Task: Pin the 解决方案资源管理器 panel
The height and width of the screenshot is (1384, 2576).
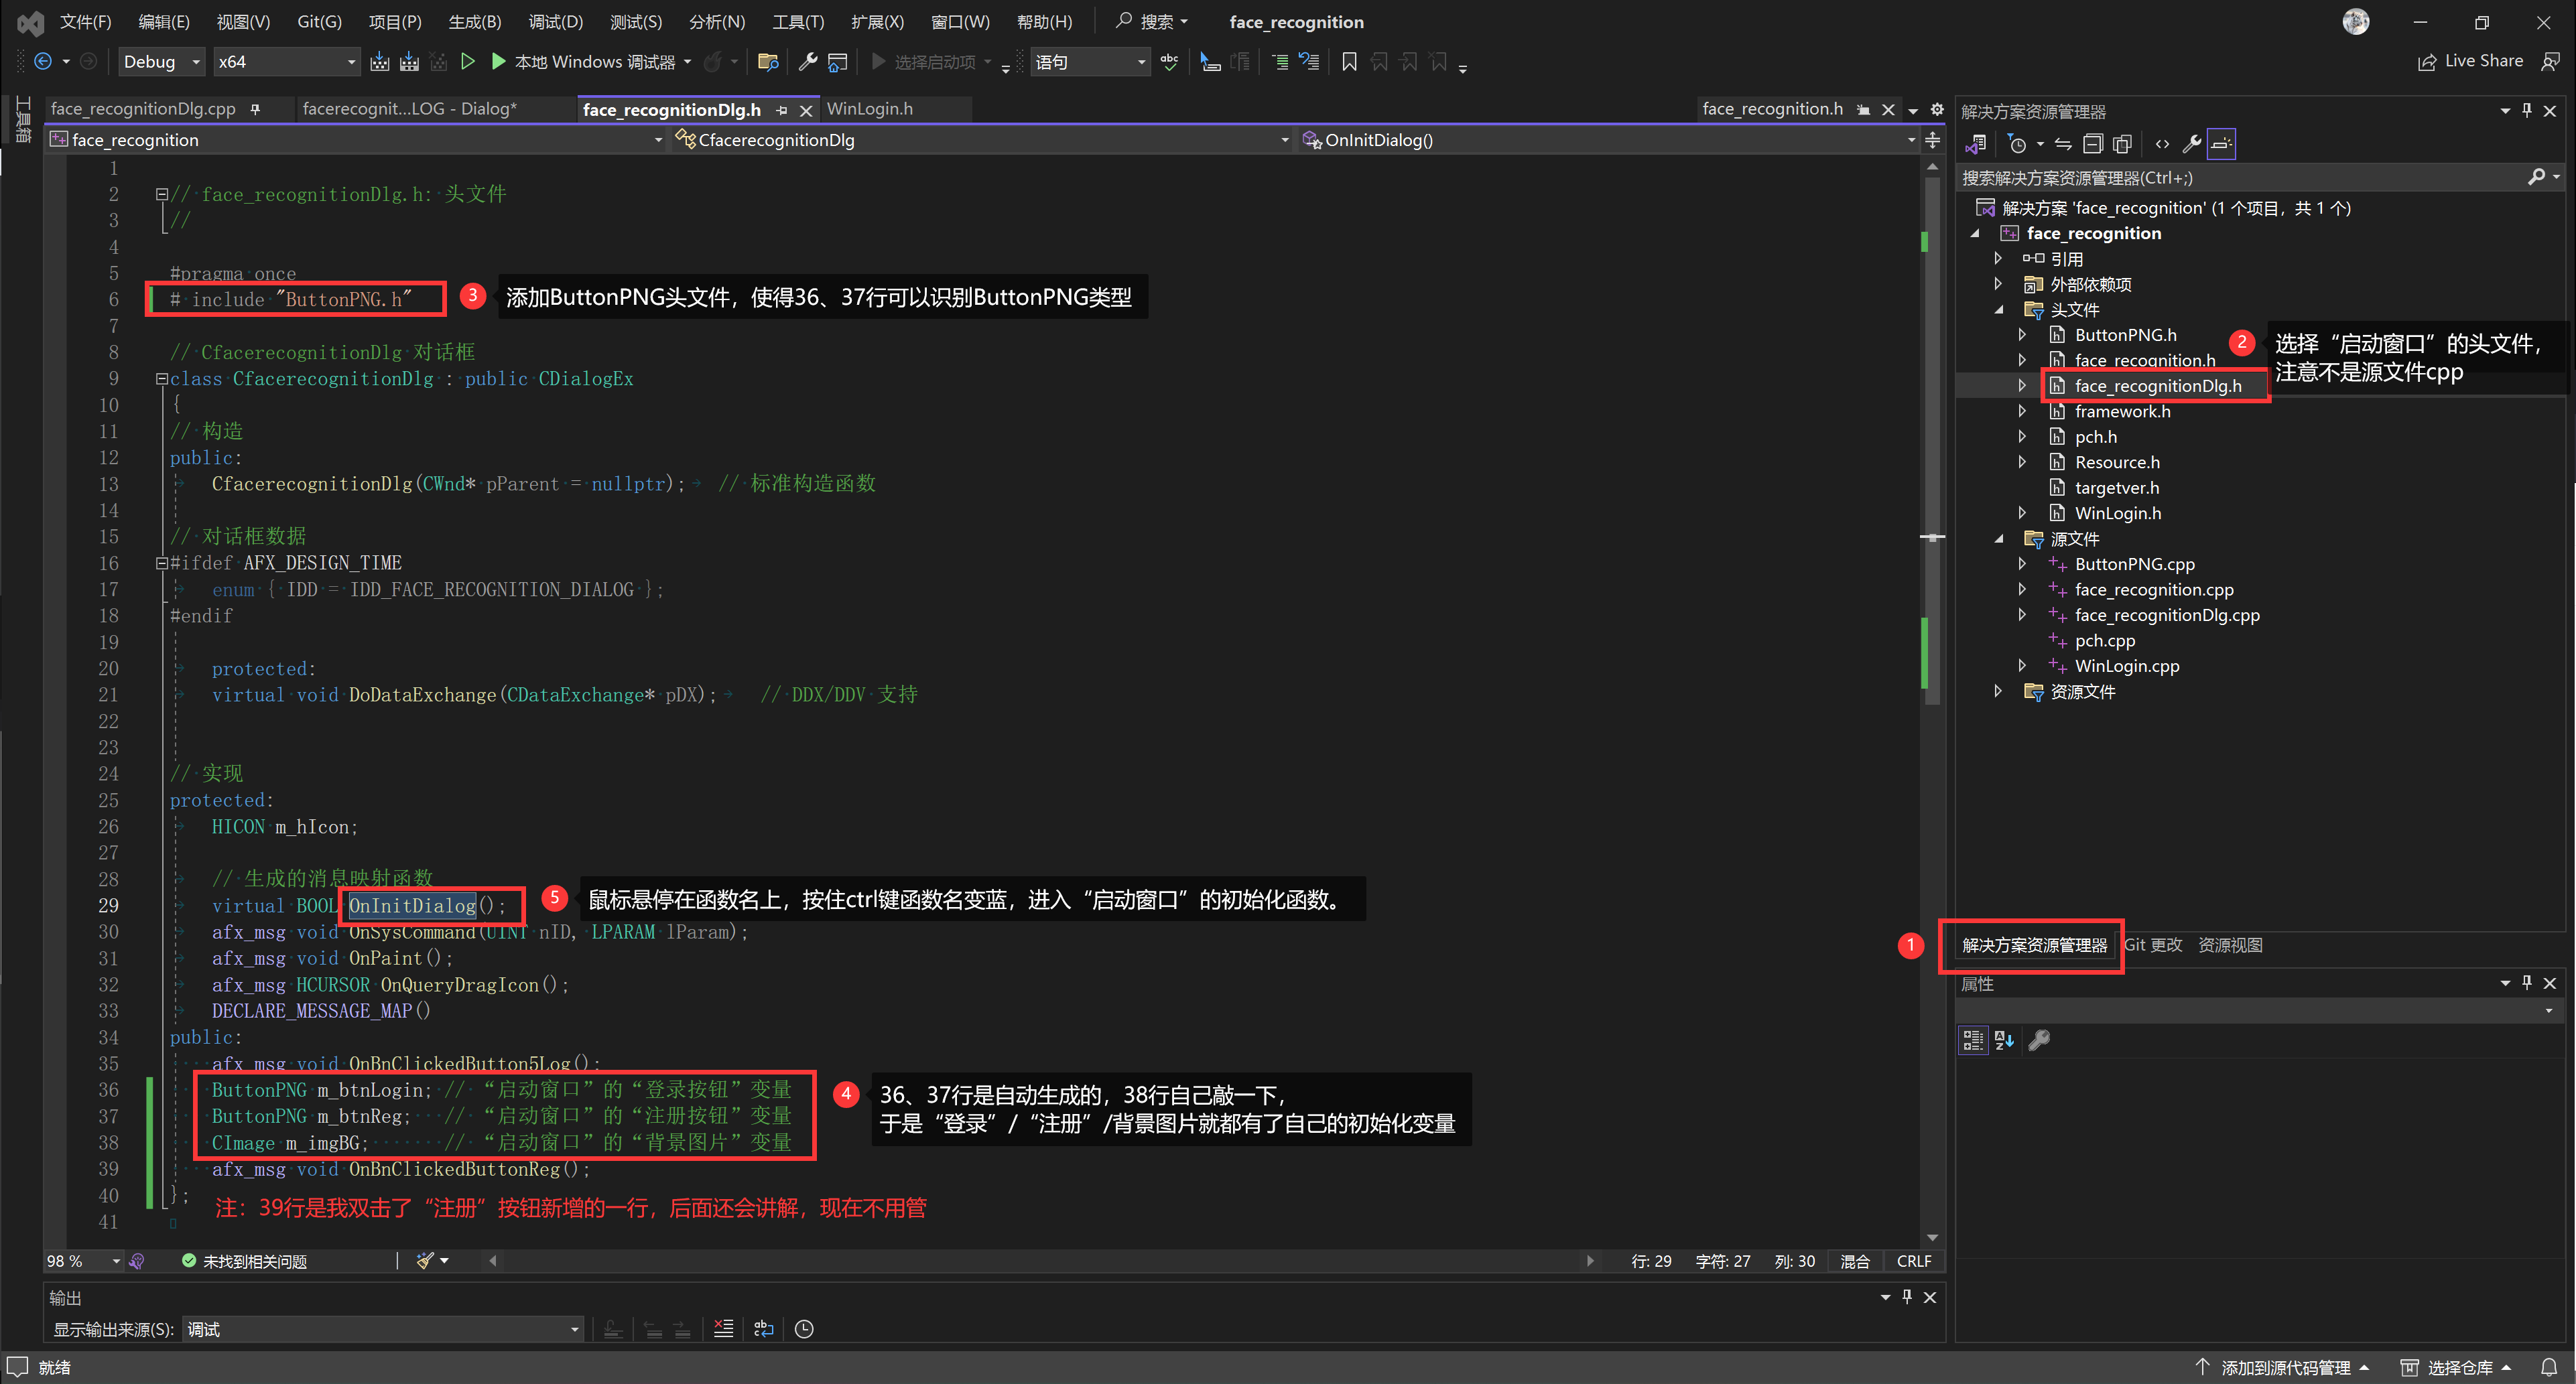Action: [2527, 111]
